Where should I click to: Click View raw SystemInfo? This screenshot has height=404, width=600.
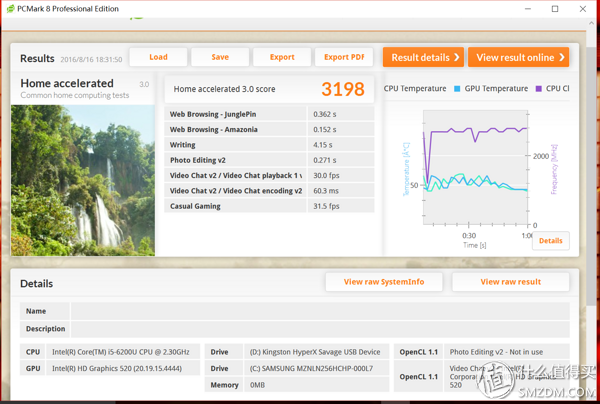(x=383, y=282)
